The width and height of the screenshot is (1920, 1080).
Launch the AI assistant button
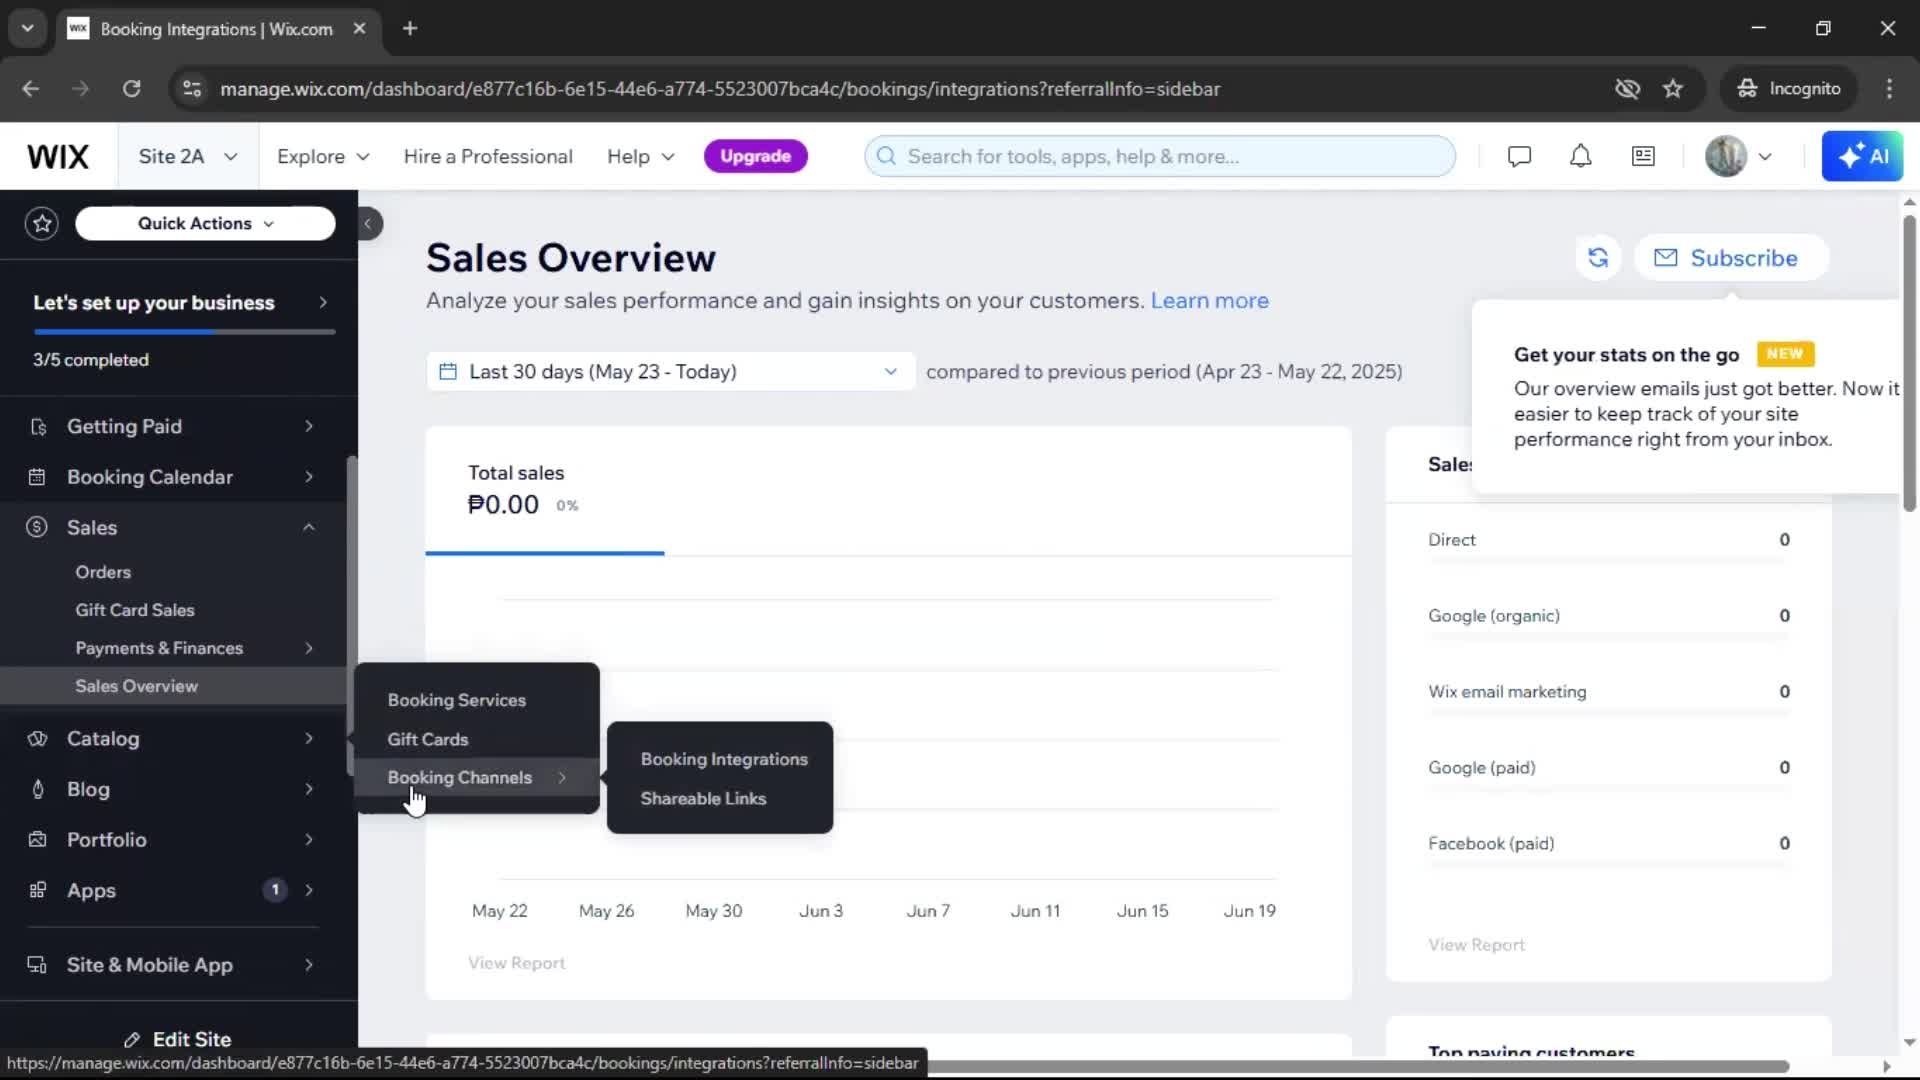coord(1862,156)
